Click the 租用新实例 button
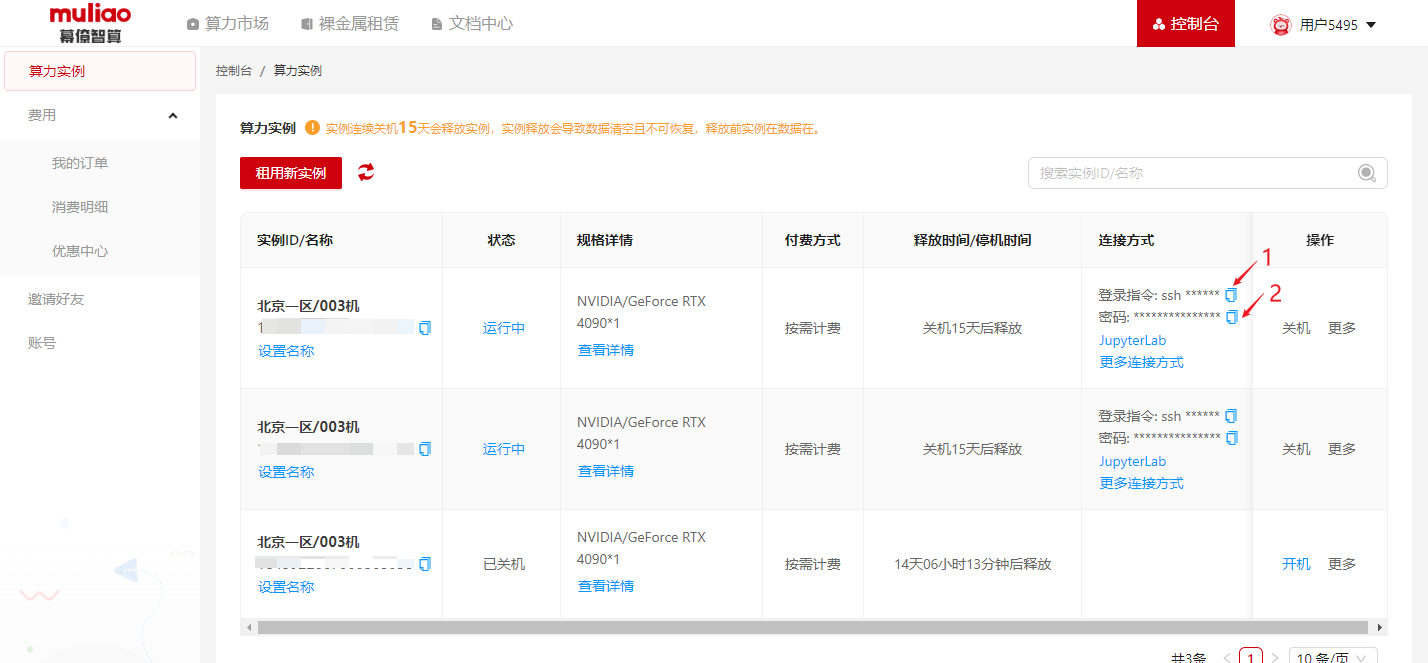Image resolution: width=1428 pixels, height=663 pixels. [290, 173]
